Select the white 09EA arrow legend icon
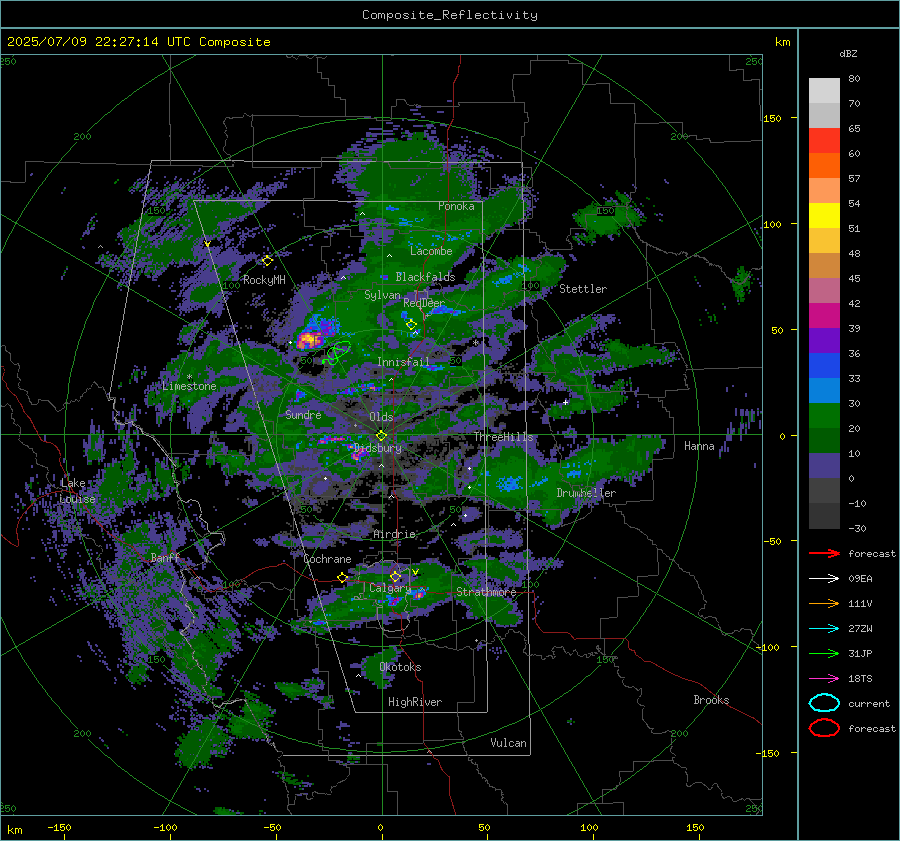900x841 pixels. point(824,579)
